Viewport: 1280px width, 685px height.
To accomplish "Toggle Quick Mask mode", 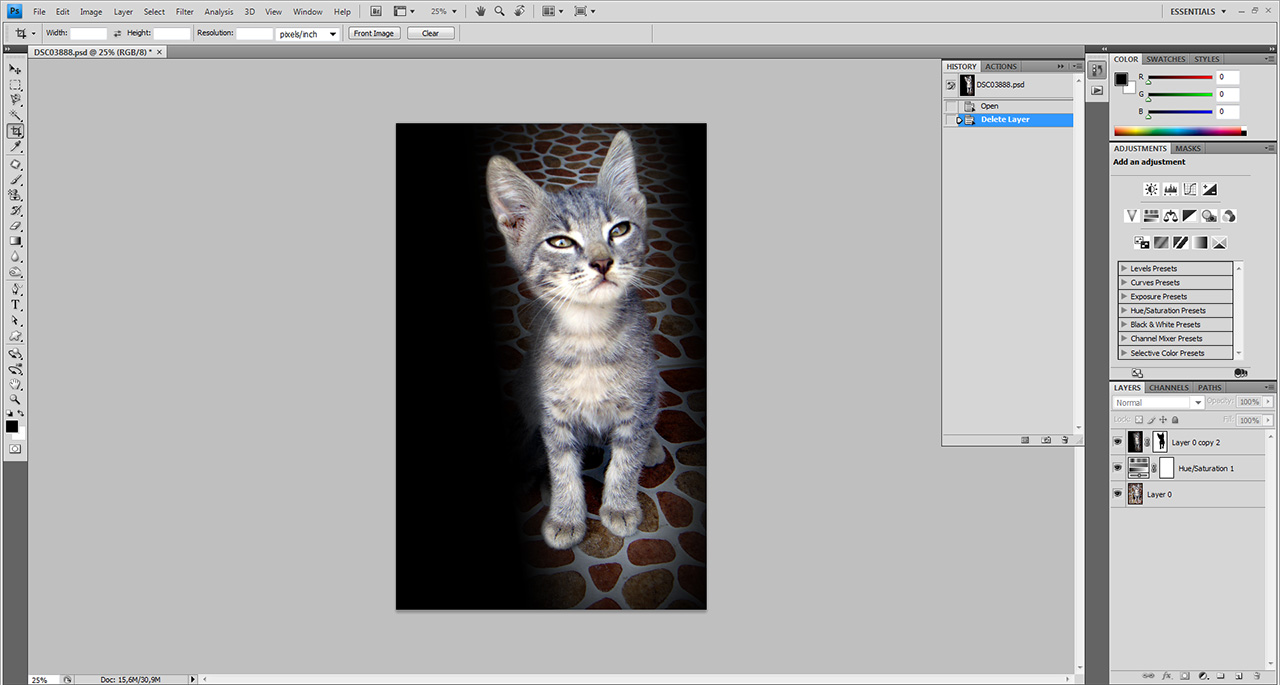I will (16, 449).
